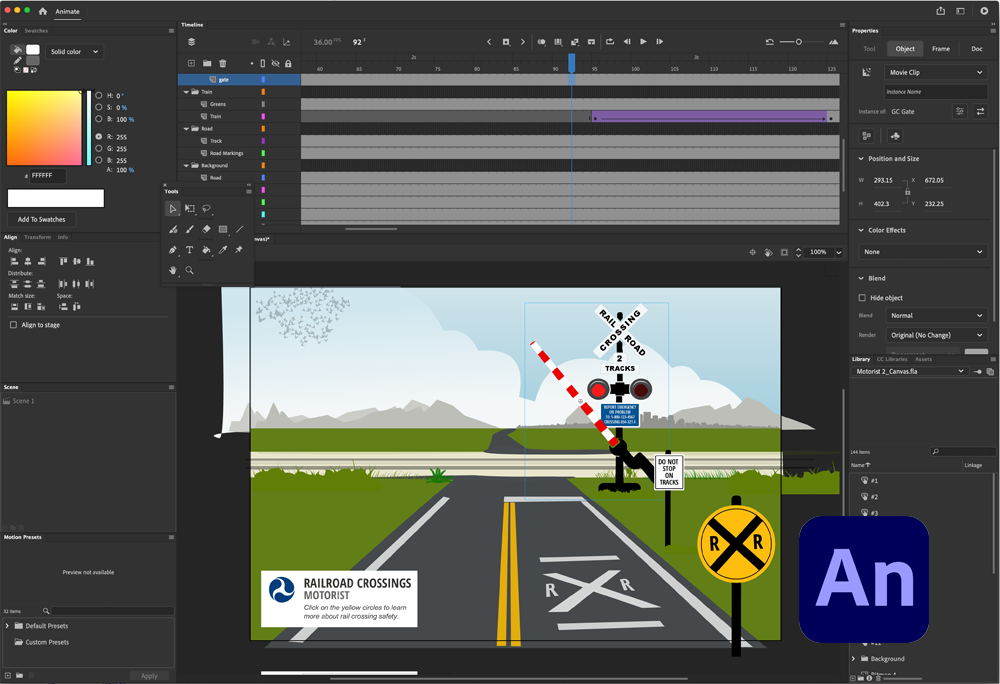Pick the Eraser tool
Image resolution: width=1000 pixels, height=684 pixels.
207,229
